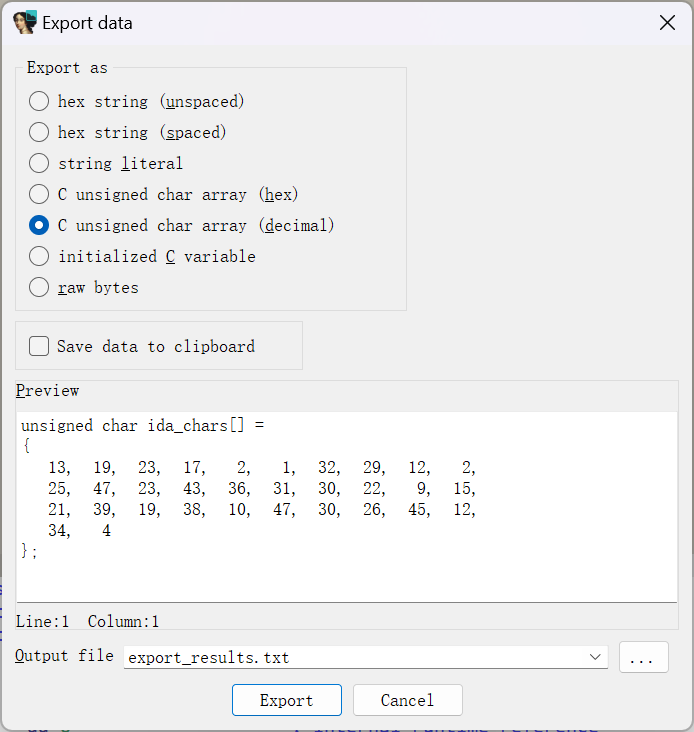Select hex string (unspaced) export format
This screenshot has width=694, height=732.
(39, 101)
